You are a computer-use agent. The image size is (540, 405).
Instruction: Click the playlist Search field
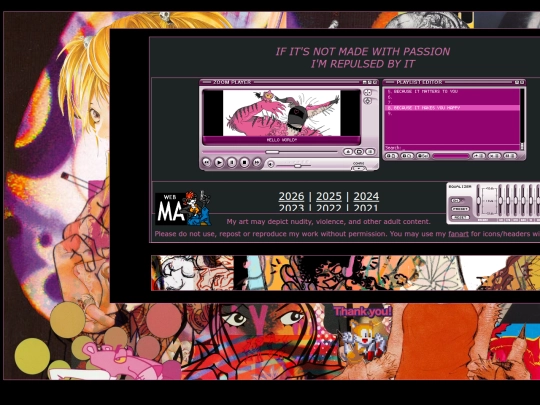tap(452, 148)
